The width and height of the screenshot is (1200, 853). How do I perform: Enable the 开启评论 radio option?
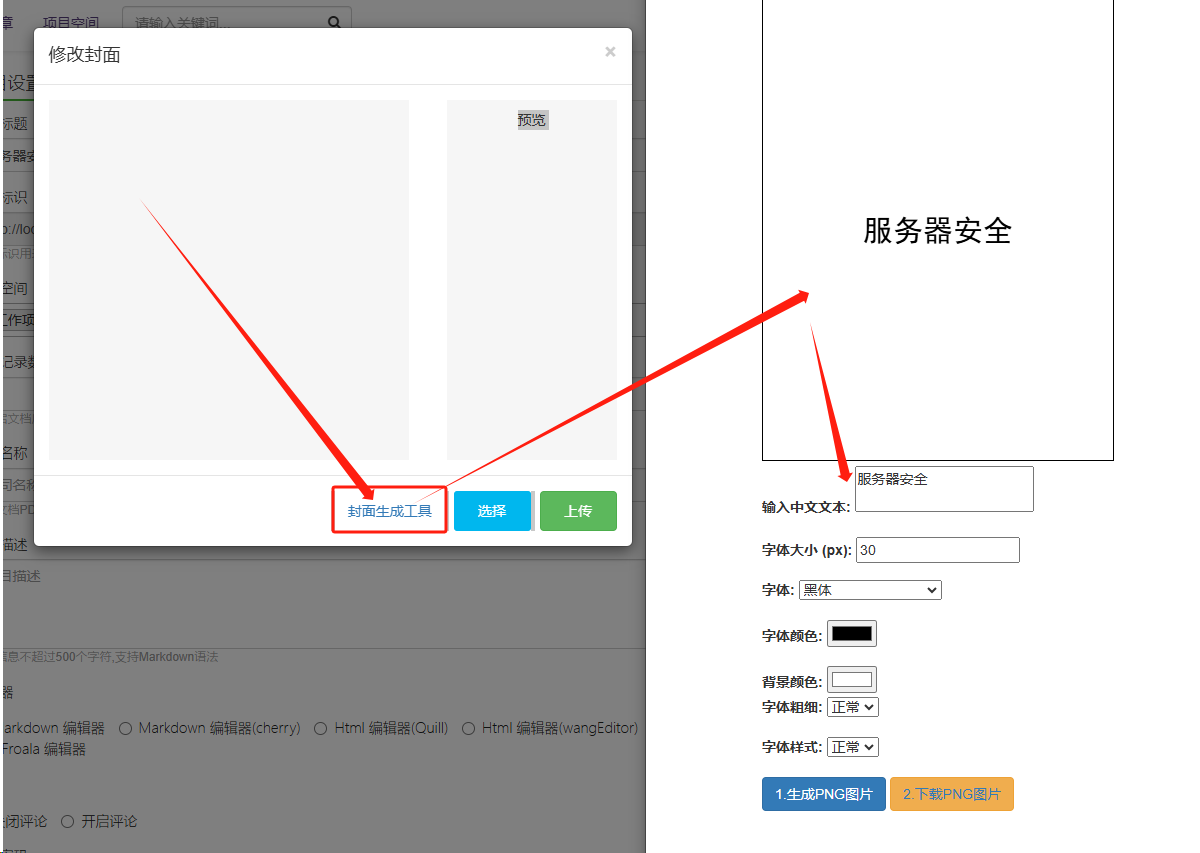(68, 821)
